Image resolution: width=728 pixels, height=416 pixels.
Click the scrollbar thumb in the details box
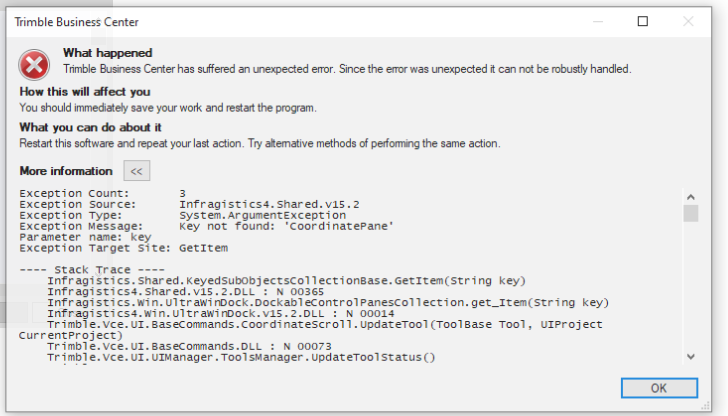[691, 213]
